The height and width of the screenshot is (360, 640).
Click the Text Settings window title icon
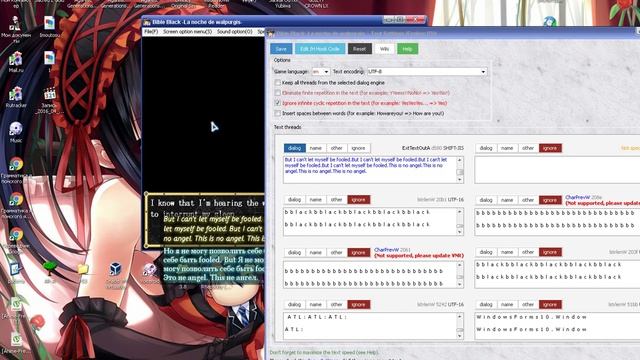tap(271, 33)
